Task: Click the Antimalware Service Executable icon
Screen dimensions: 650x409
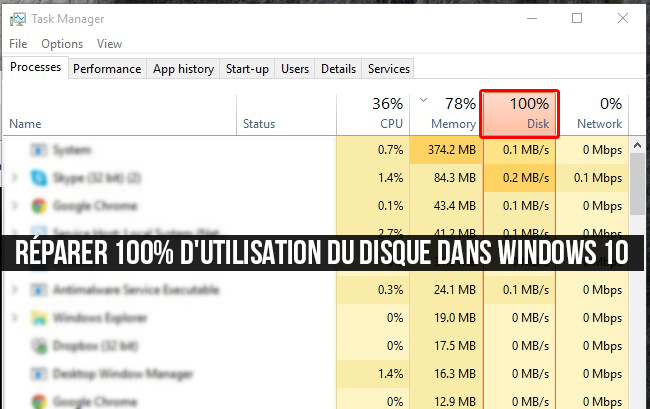Action: click(x=39, y=290)
